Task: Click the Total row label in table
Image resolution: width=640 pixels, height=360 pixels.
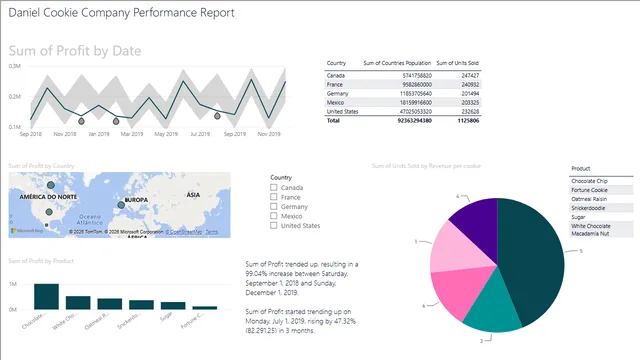Action: (x=333, y=120)
